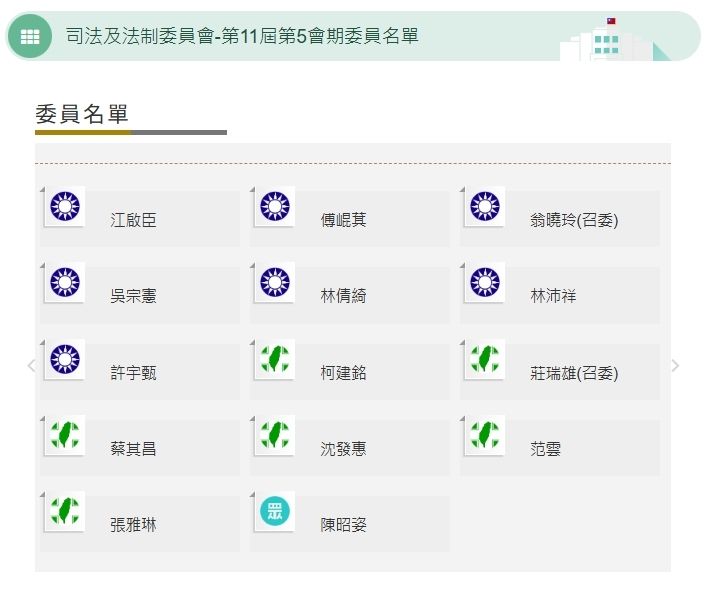The image size is (712, 590).
Task: Click the DPP emblem beside 柯建銘
Action: coord(275,360)
